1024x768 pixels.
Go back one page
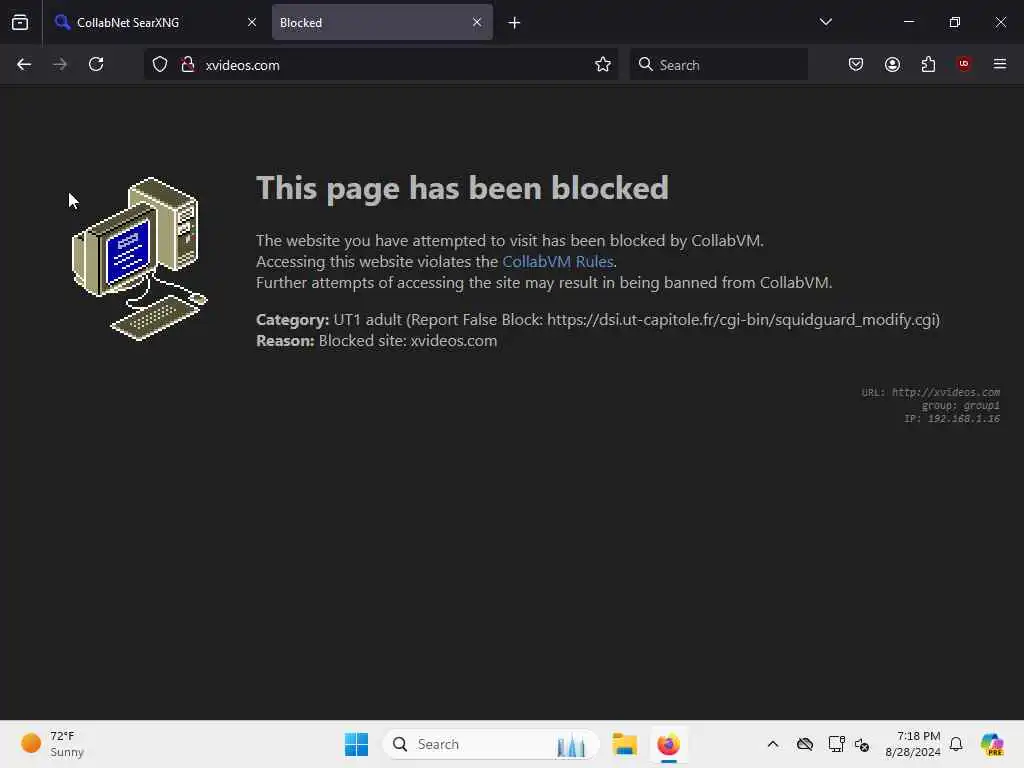pyautogui.click(x=24, y=64)
